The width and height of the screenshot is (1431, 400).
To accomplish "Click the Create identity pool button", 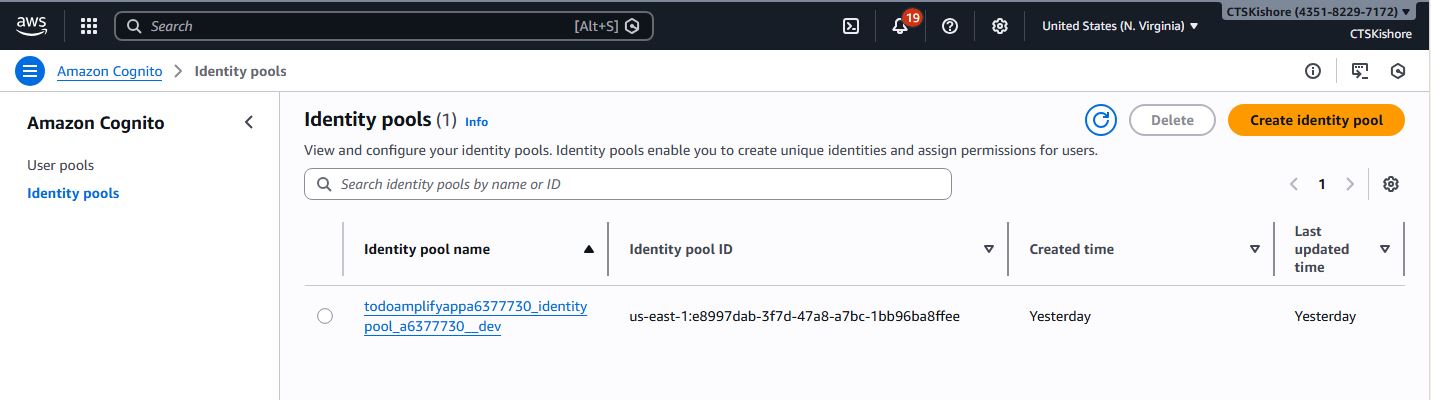I will pos(1316,120).
